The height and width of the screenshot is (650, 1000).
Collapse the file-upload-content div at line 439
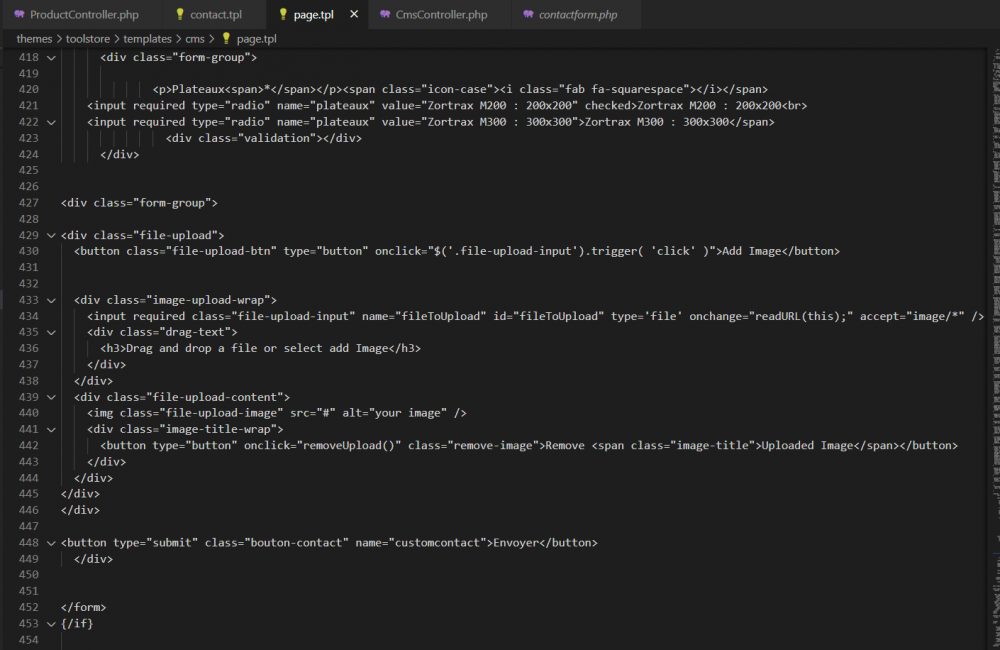click(51, 397)
